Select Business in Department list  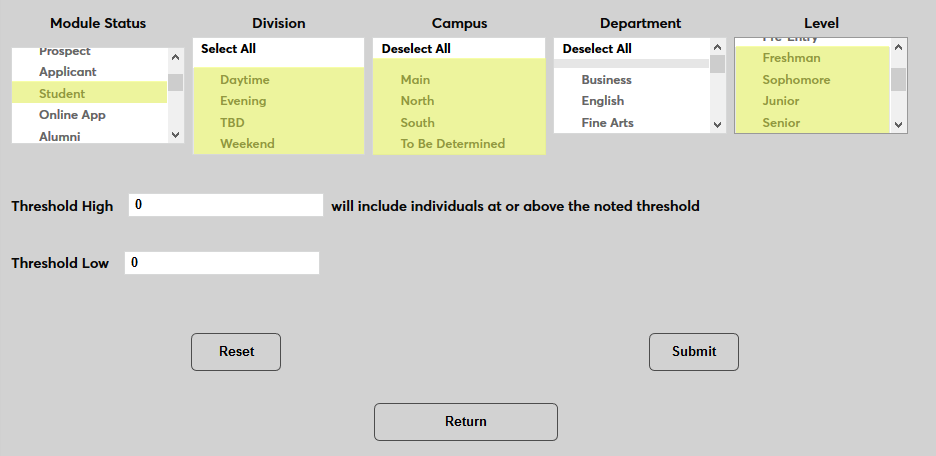(x=606, y=80)
